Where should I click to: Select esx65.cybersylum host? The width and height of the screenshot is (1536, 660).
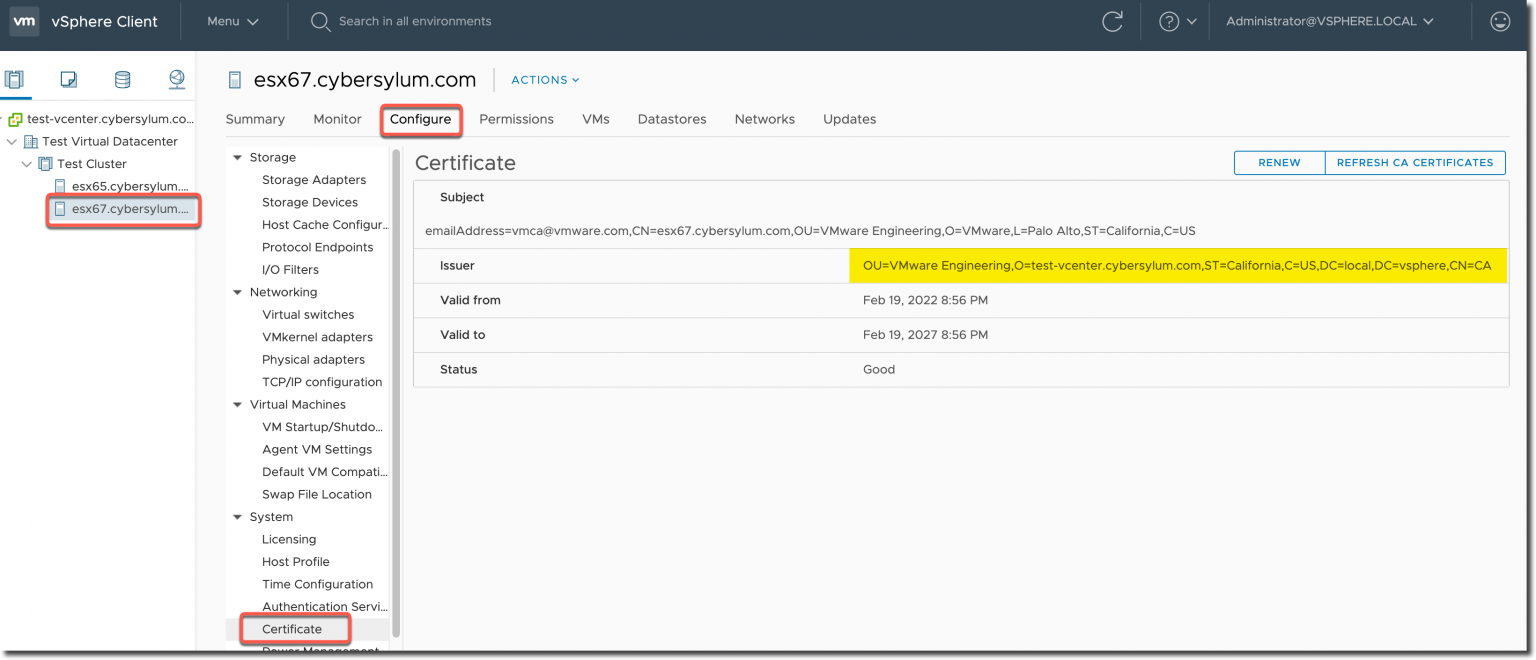point(130,186)
